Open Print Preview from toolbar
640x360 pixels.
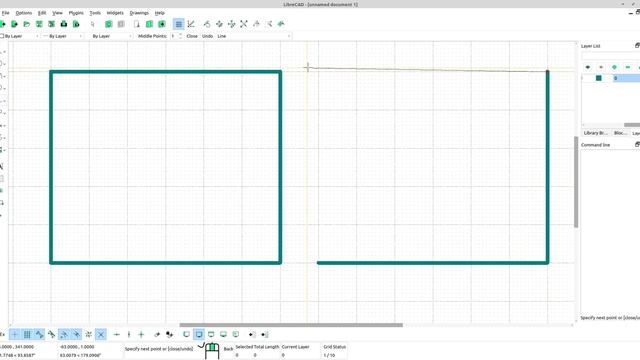pos(76,24)
